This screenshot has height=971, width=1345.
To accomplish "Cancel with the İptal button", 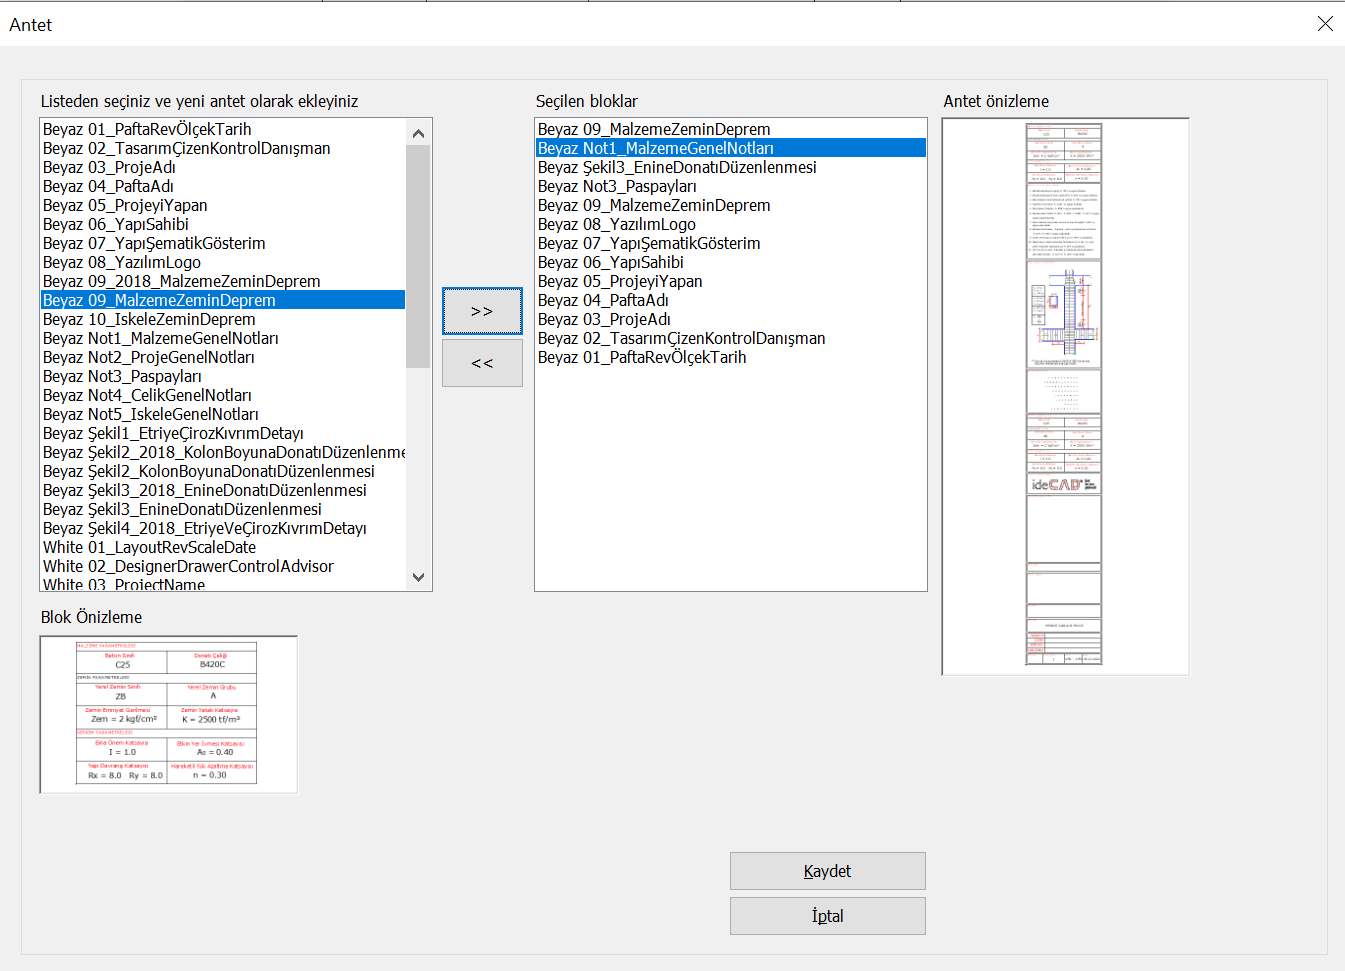I will click(827, 916).
